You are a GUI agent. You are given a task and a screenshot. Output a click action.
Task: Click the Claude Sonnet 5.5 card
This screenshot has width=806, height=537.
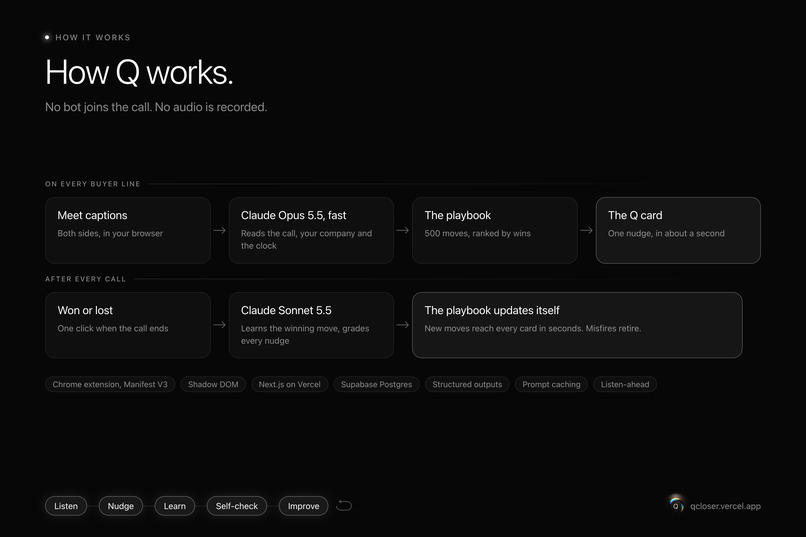[x=311, y=325]
